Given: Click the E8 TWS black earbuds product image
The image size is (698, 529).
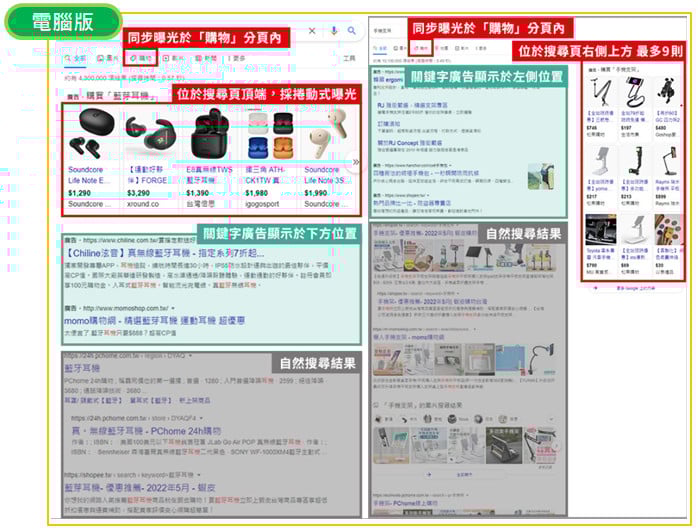Looking at the screenshot, I should 211,135.
